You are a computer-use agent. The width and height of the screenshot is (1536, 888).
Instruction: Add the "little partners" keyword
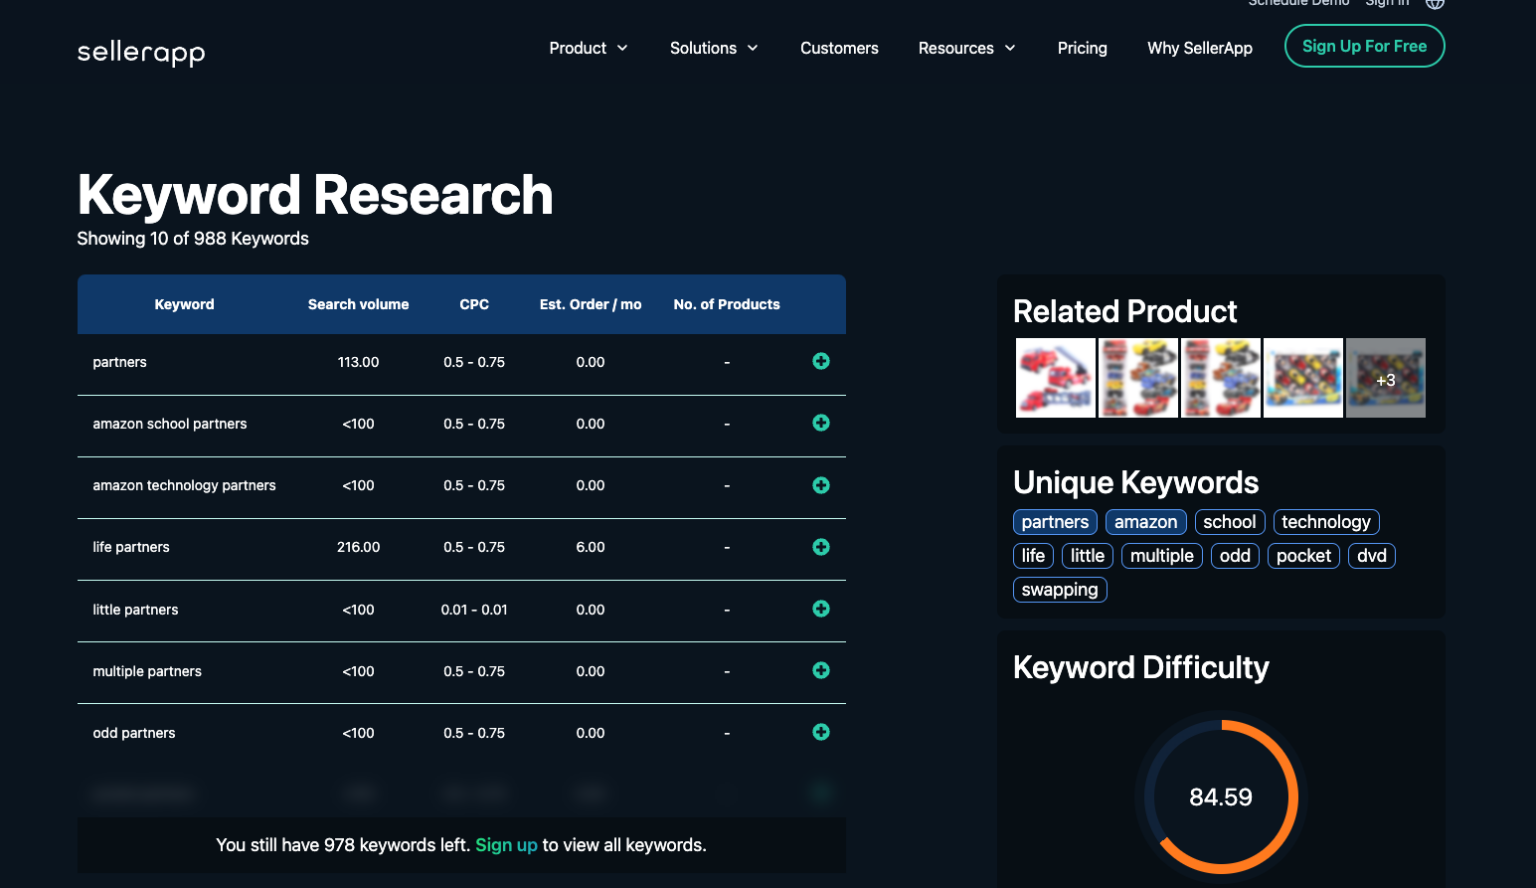tap(820, 609)
